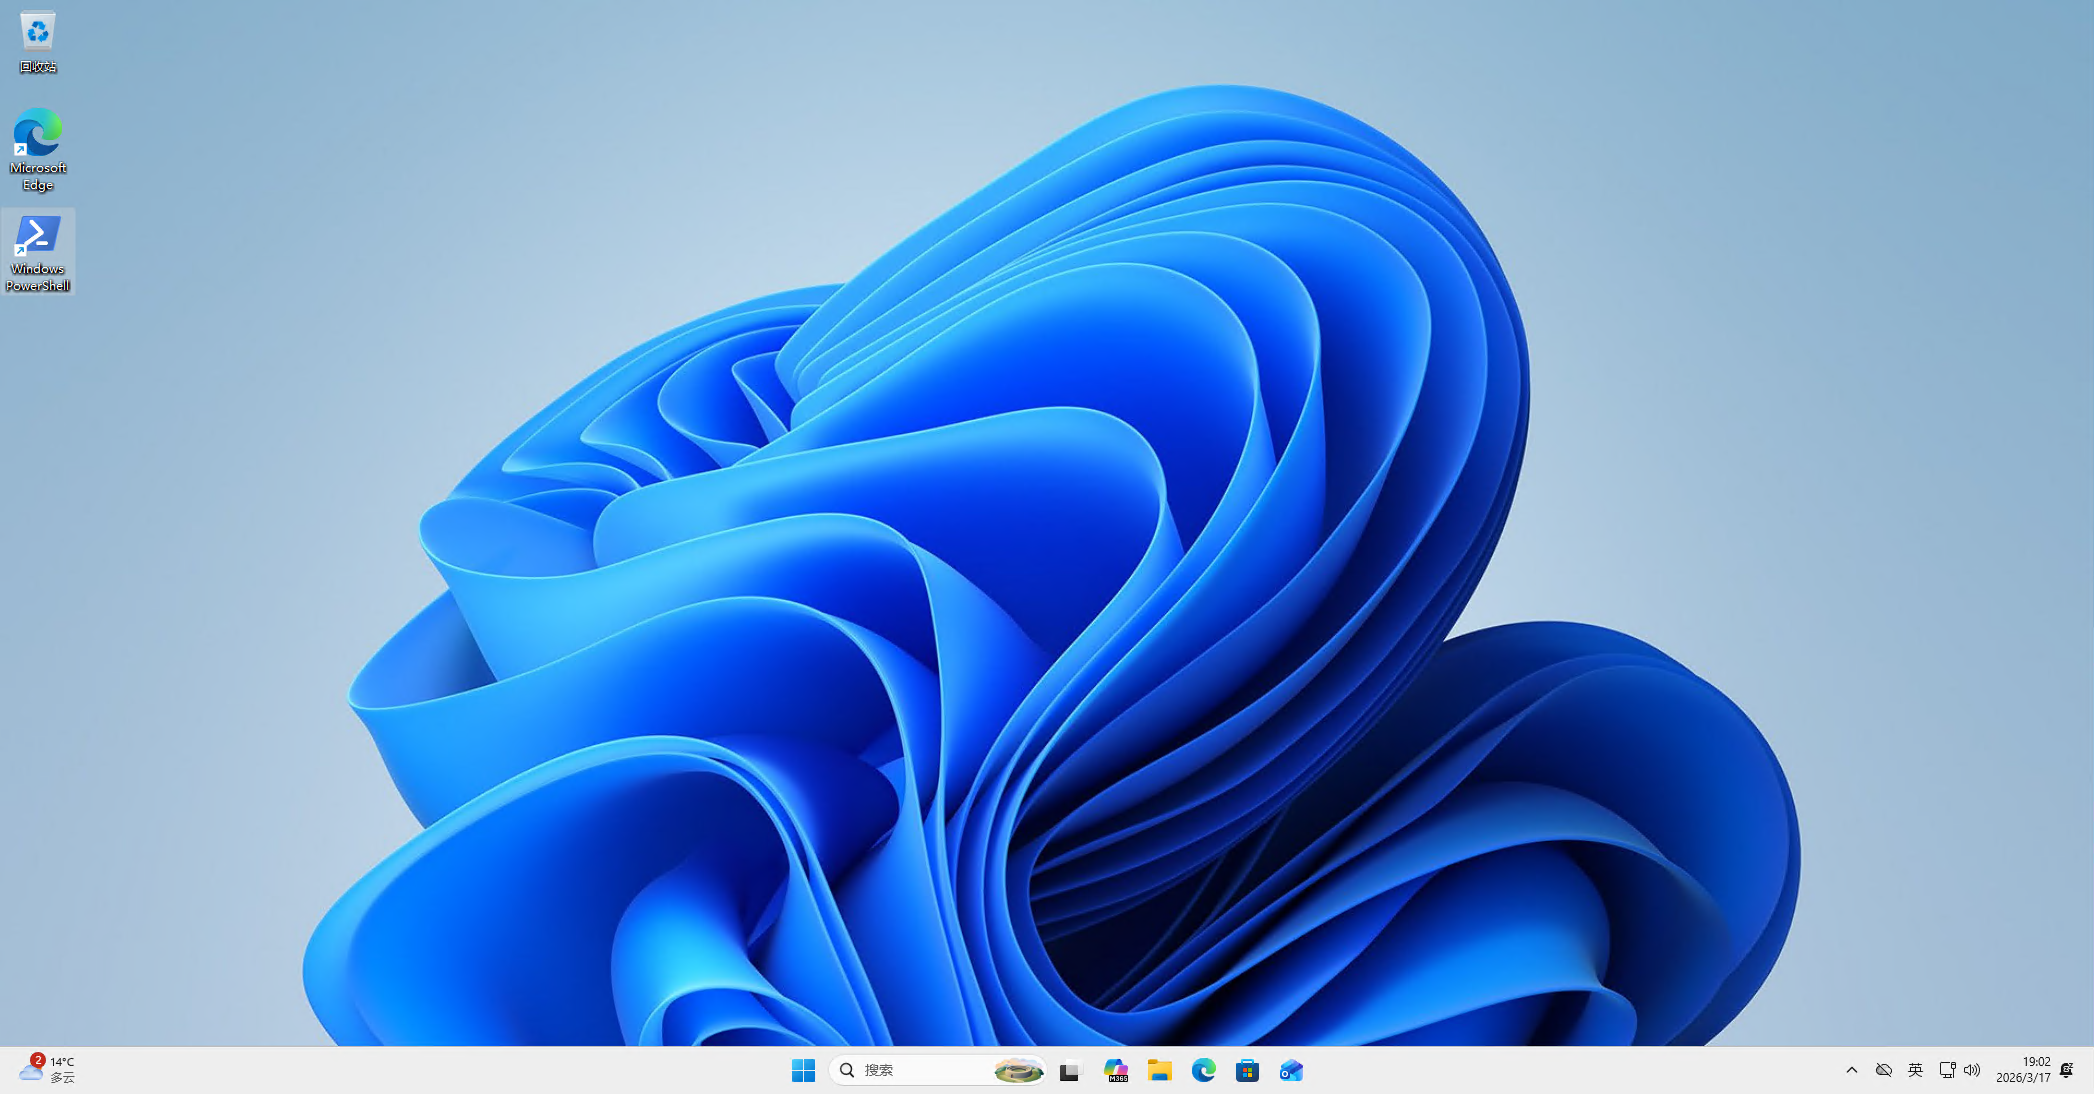Launch Microsoft Edge from the taskbar

1202,1070
